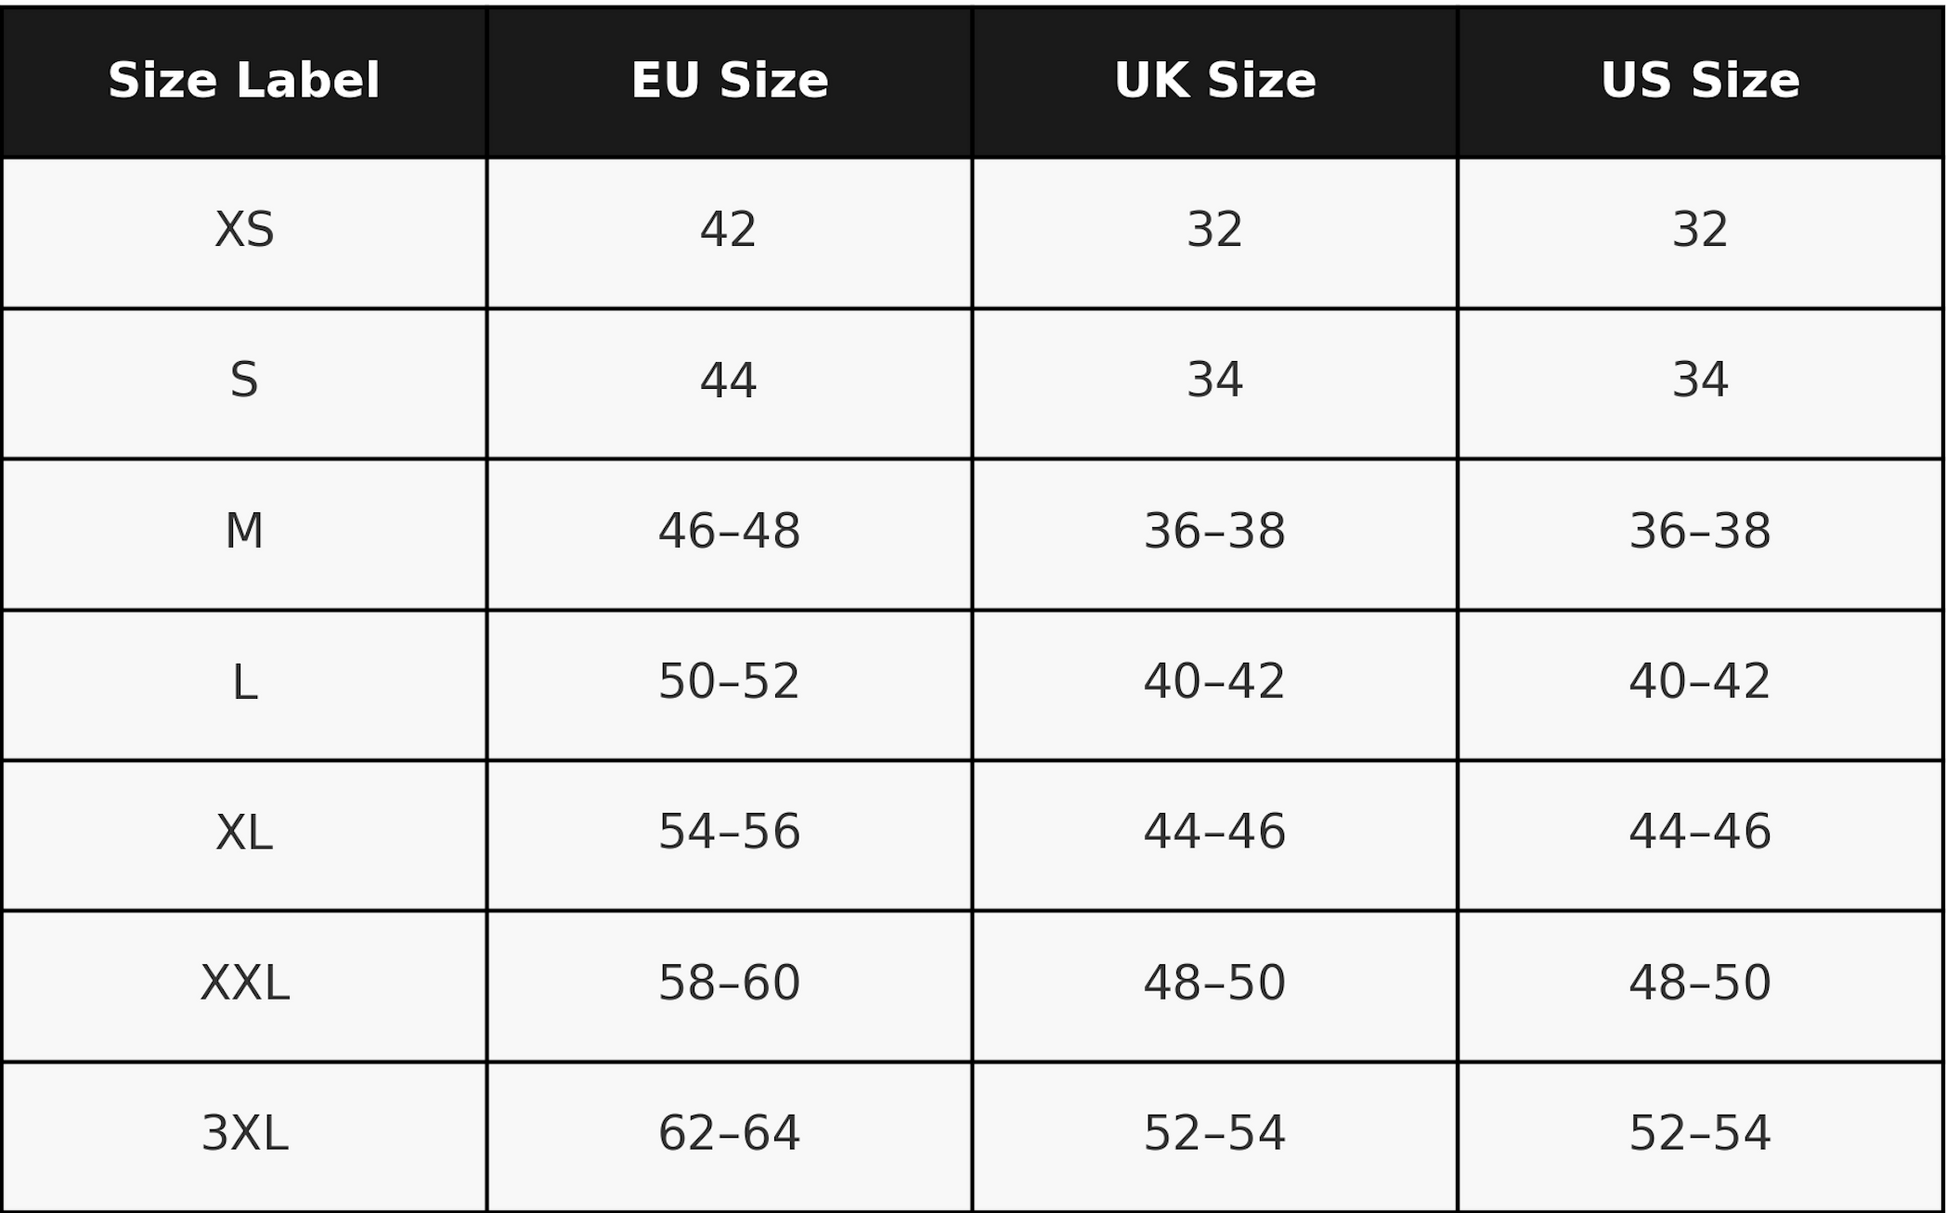Screen dimensions: 1946x1213
Task: Click the US Size column header
Action: click(x=1700, y=82)
